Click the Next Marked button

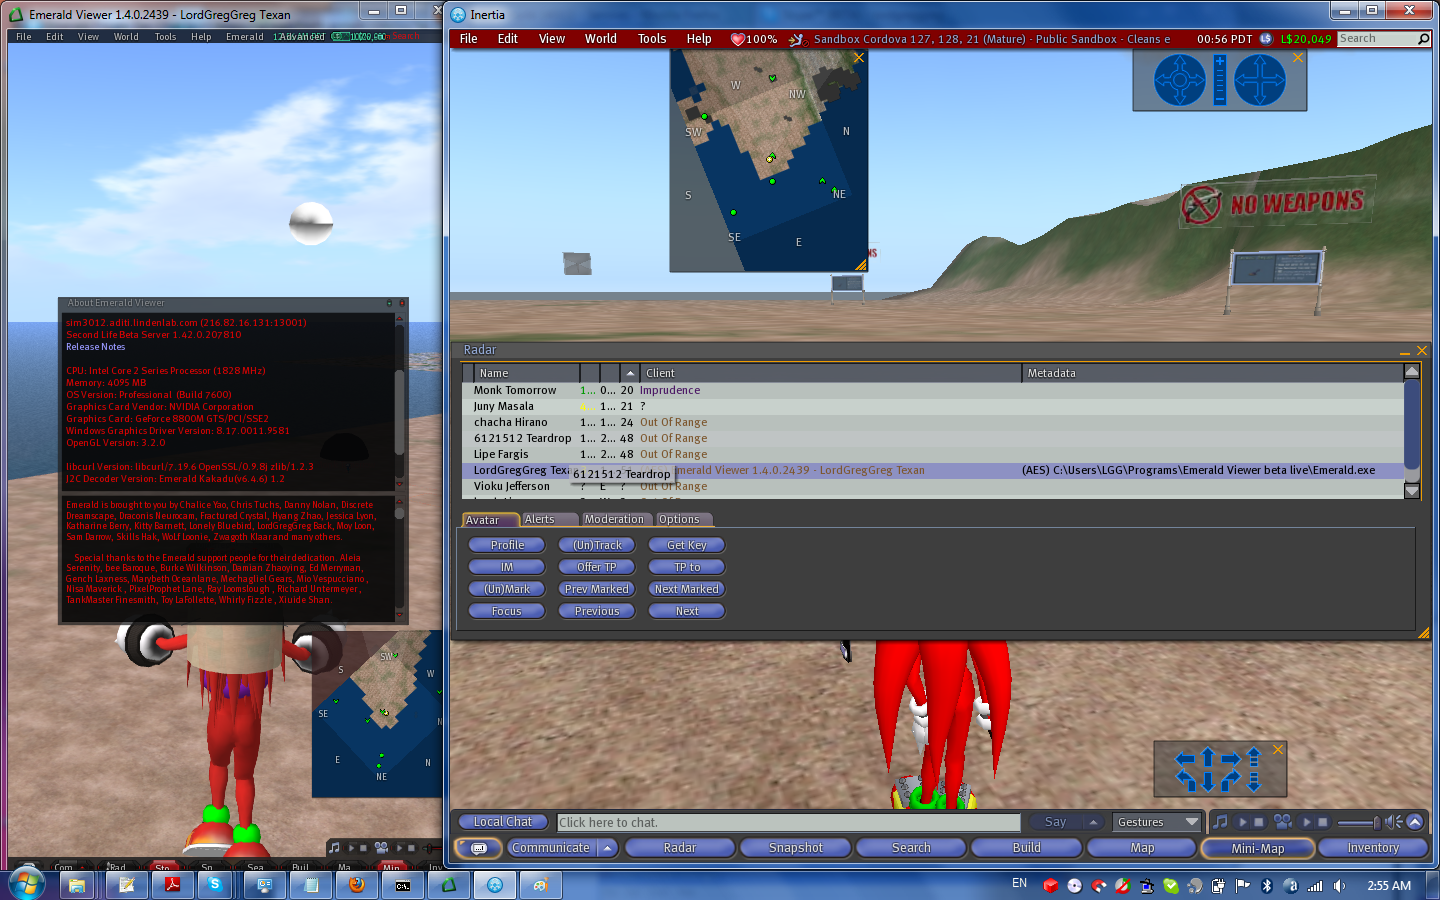(x=687, y=589)
